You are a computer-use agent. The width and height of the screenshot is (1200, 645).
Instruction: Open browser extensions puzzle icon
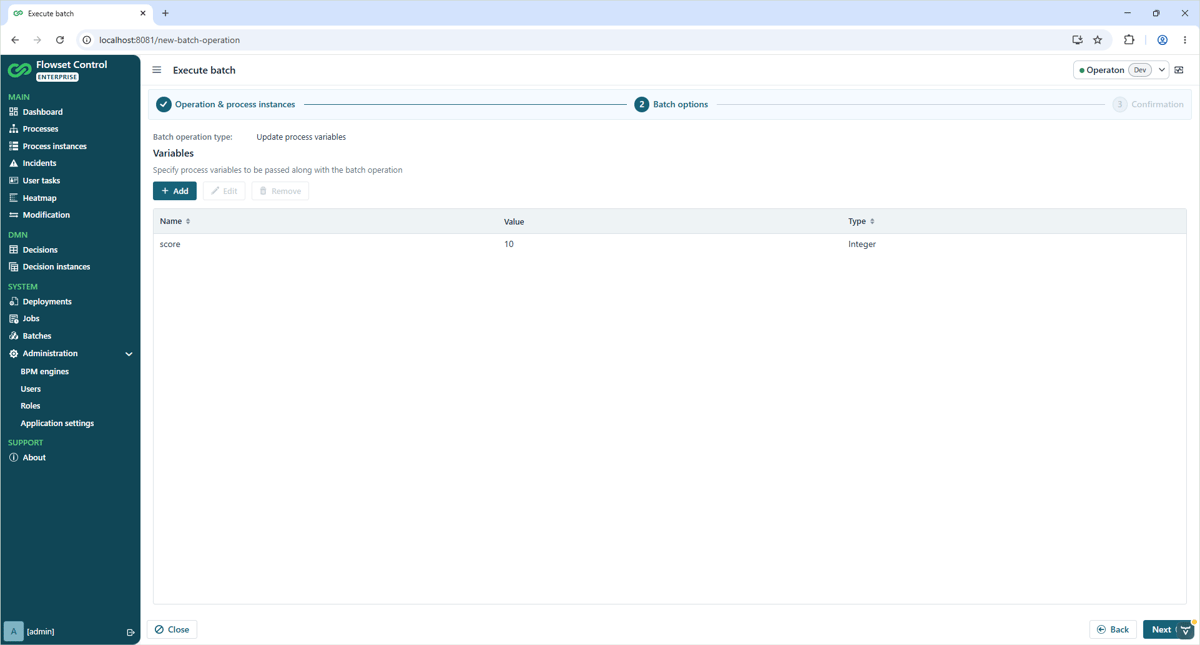(1129, 40)
